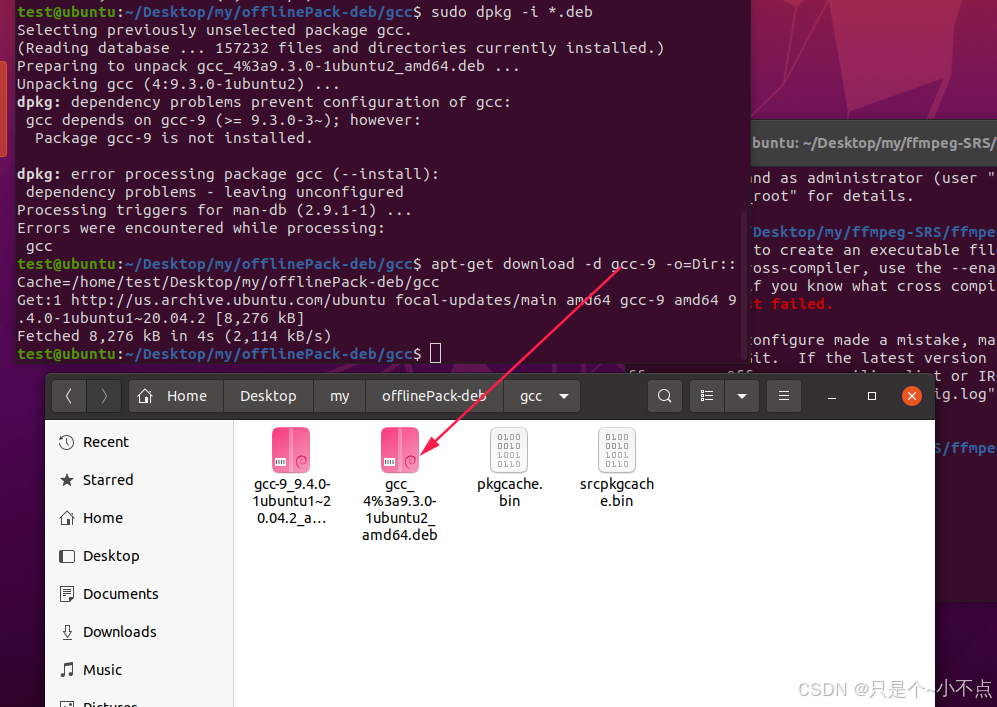Image resolution: width=997 pixels, height=707 pixels.
Task: Click the Documents sidebar icon
Action: (x=67, y=594)
